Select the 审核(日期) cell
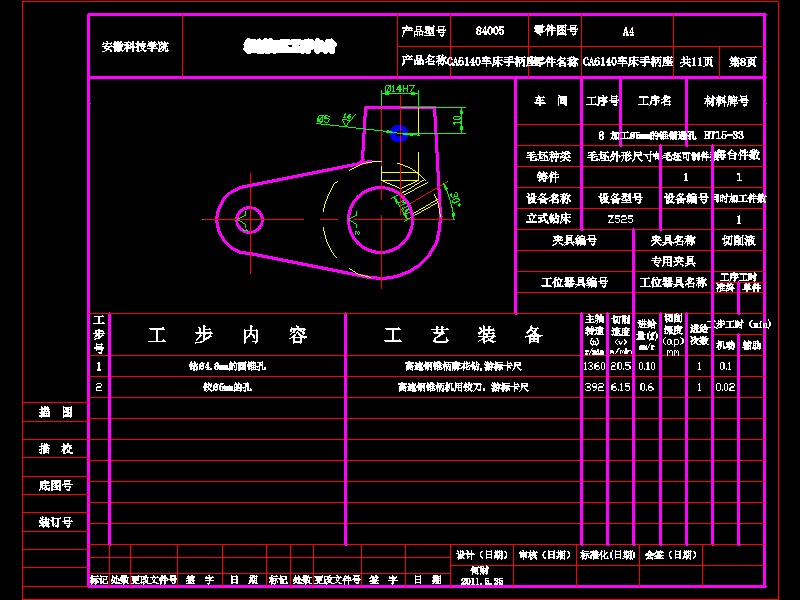 tap(544, 555)
